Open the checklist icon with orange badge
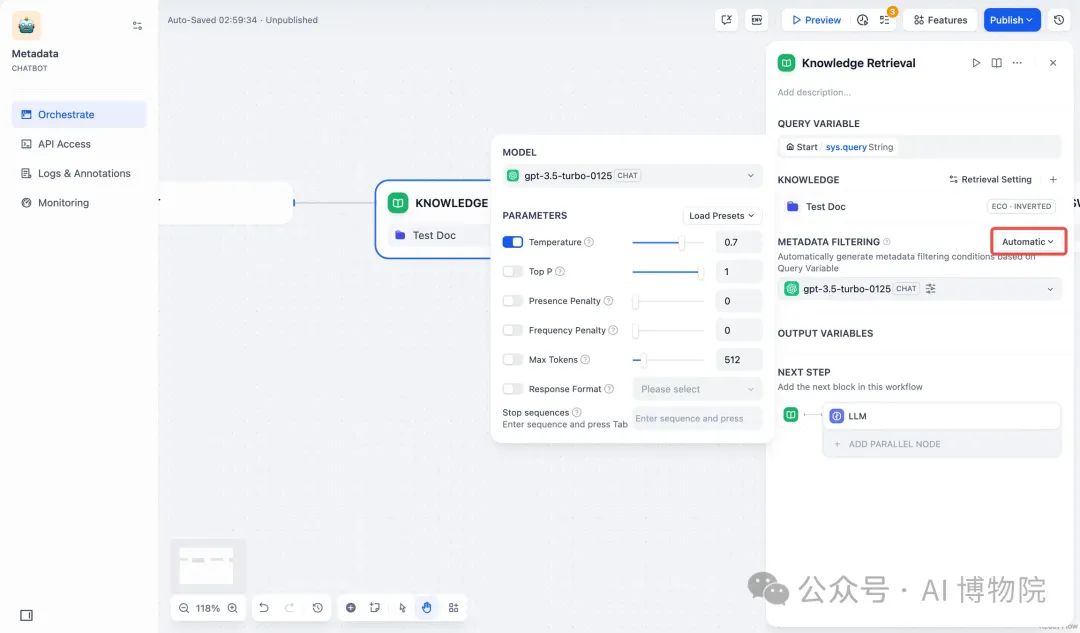The width and height of the screenshot is (1080, 633). point(885,20)
